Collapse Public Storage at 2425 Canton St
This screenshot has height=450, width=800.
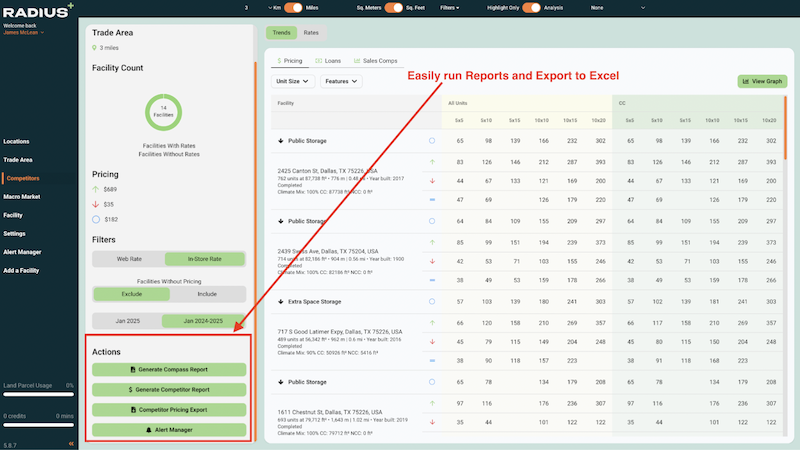tap(281, 141)
